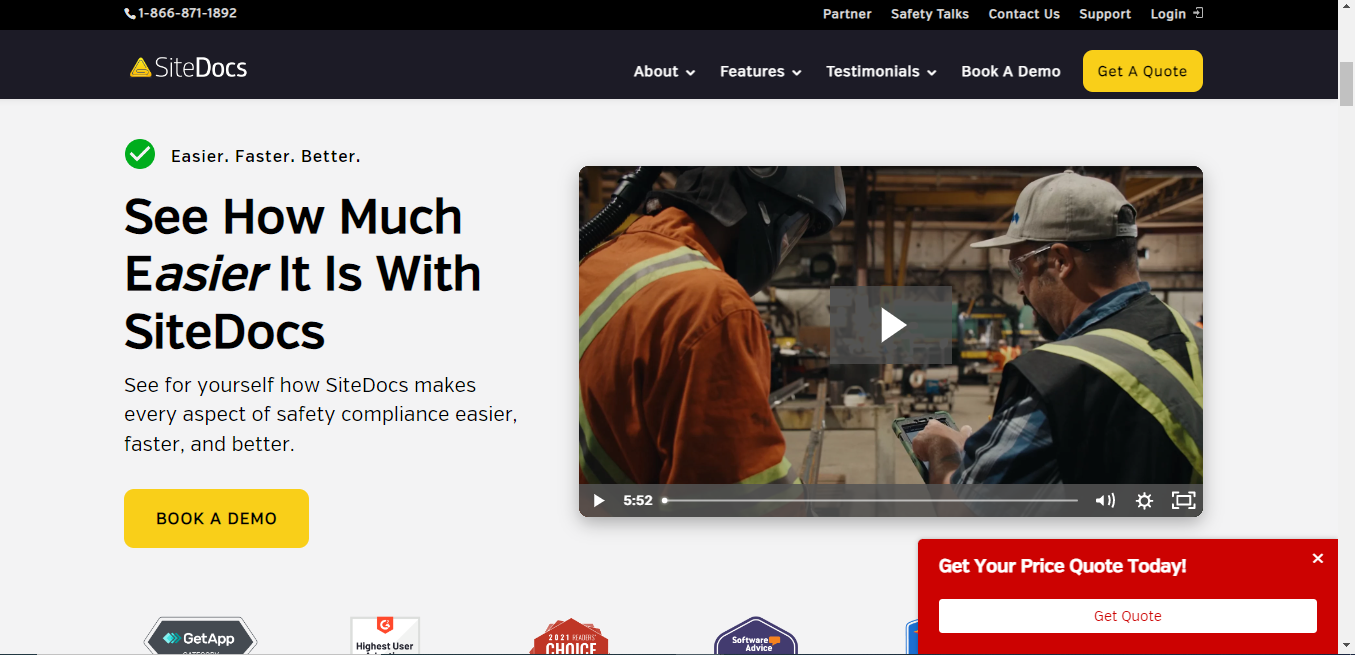1355x655 pixels.
Task: Open Safety Talks page
Action: (930, 14)
